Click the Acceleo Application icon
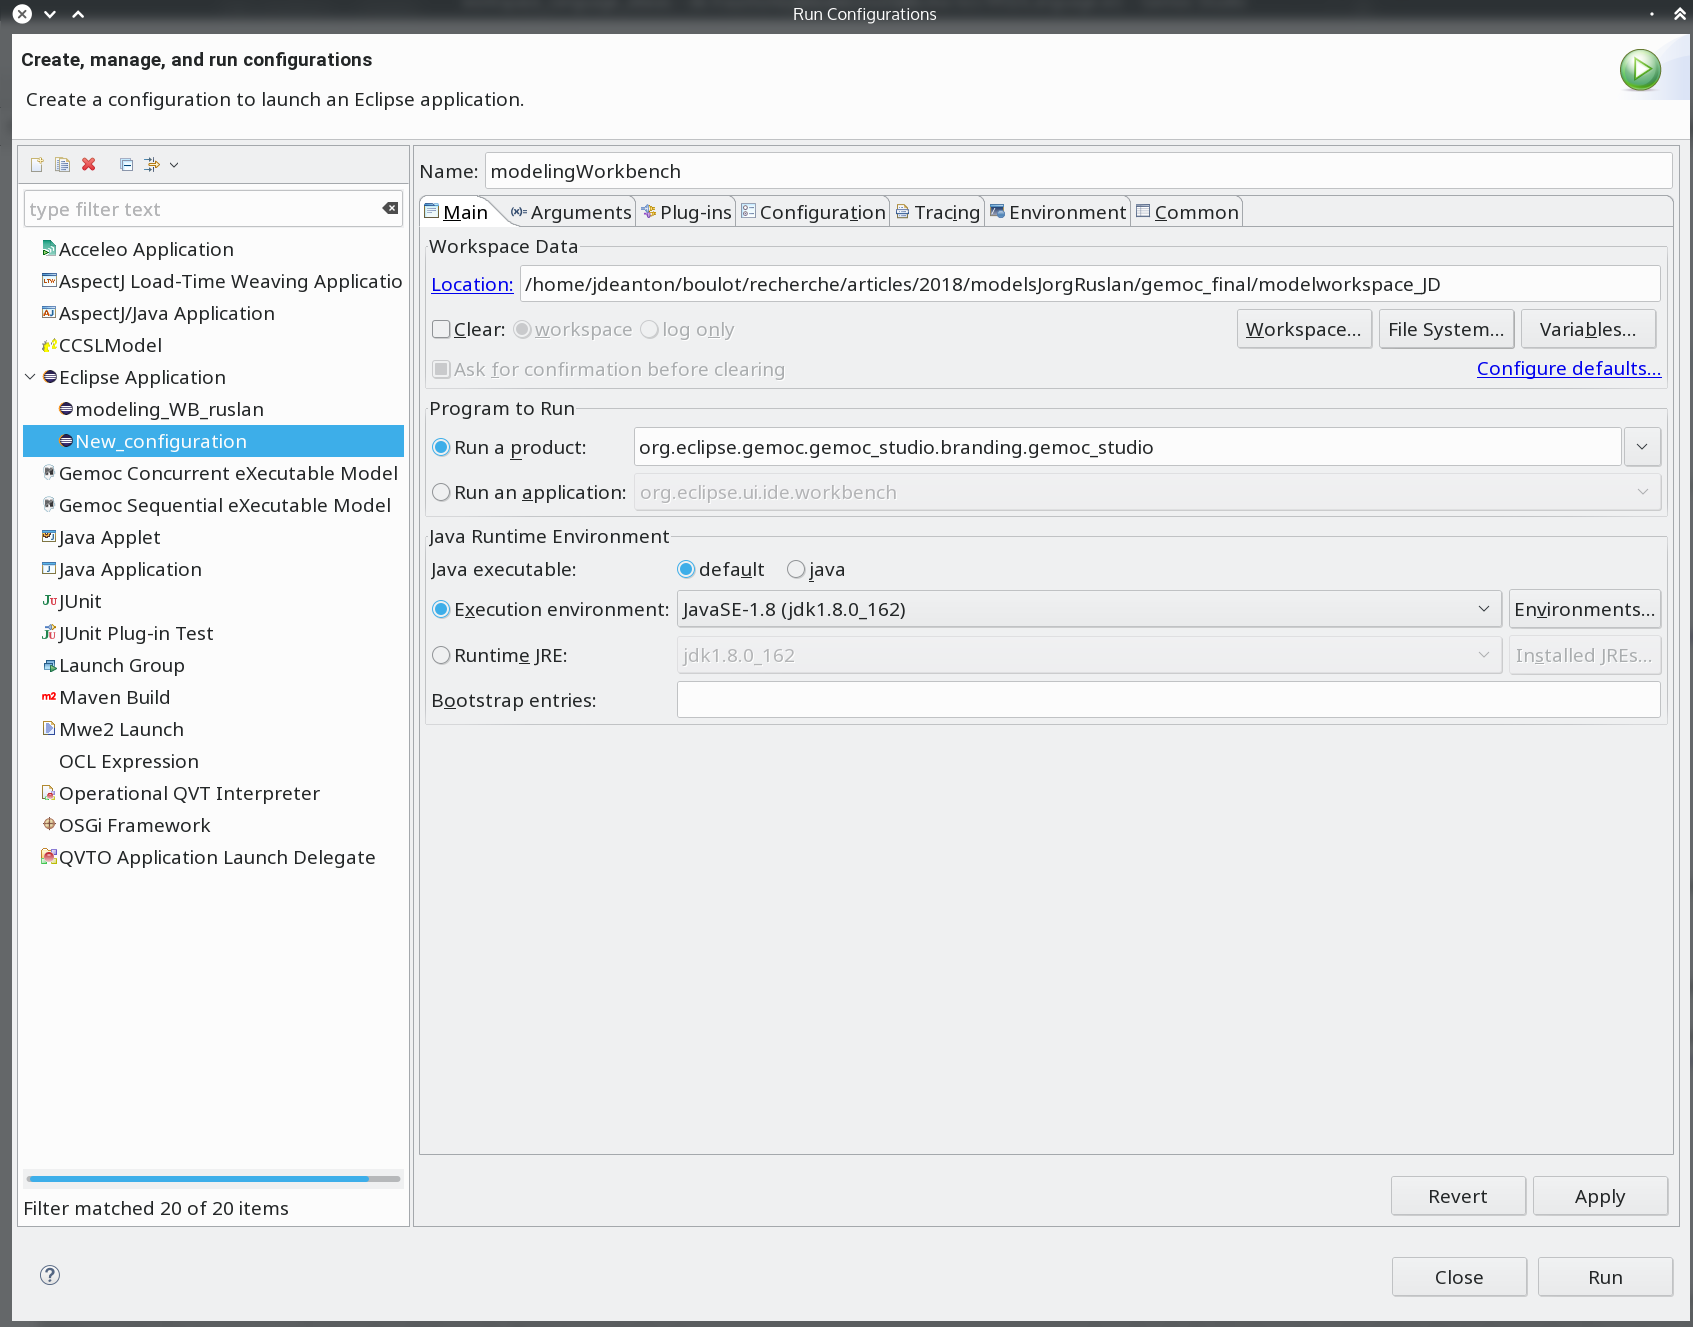1693x1327 pixels. coord(49,248)
